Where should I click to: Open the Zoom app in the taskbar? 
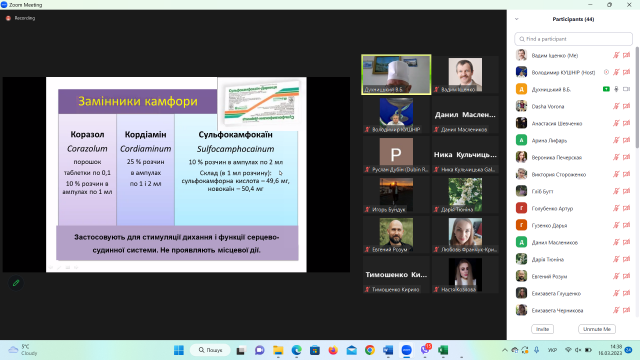(x=407, y=350)
